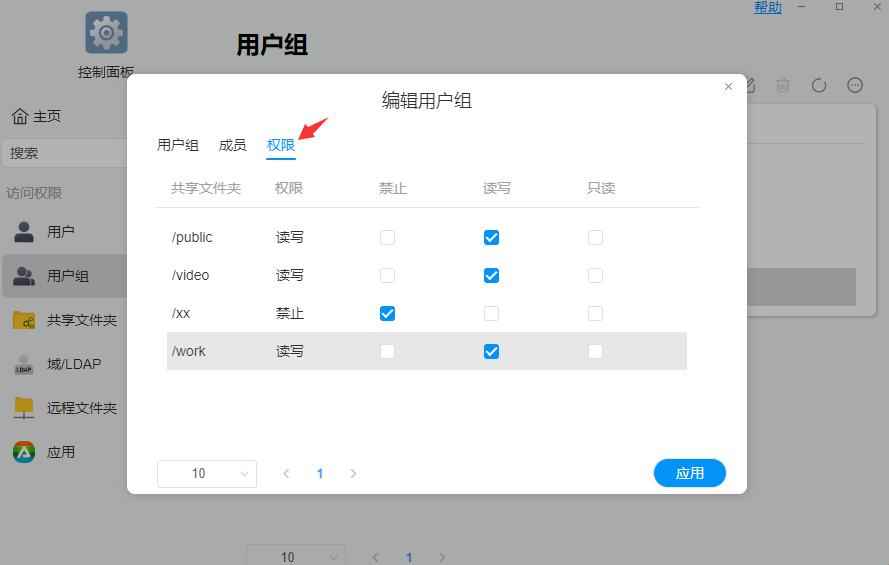
Task: Click the 应用 apply button
Action: coord(689,473)
